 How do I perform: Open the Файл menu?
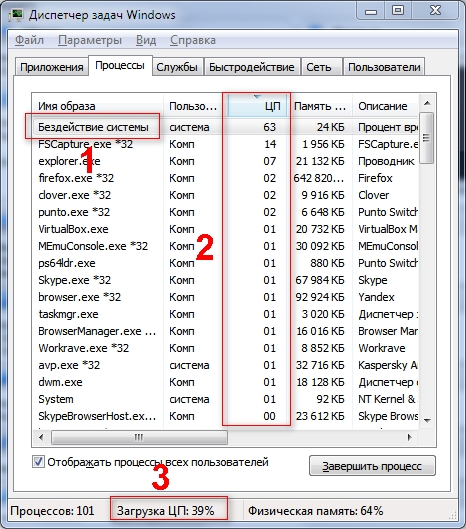[x=29, y=40]
